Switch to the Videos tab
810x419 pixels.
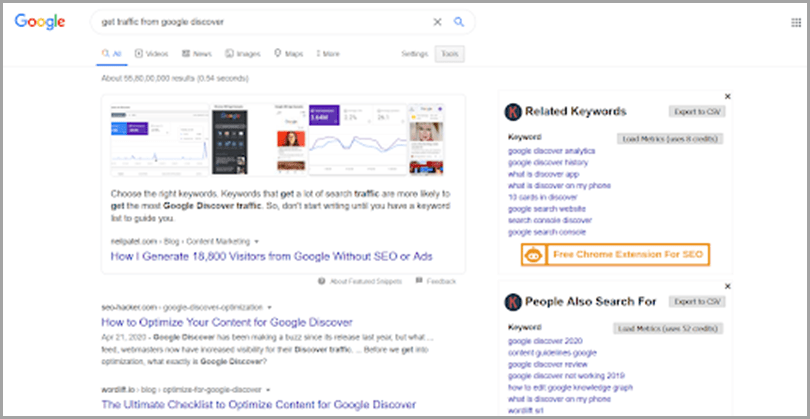pyautogui.click(x=151, y=54)
